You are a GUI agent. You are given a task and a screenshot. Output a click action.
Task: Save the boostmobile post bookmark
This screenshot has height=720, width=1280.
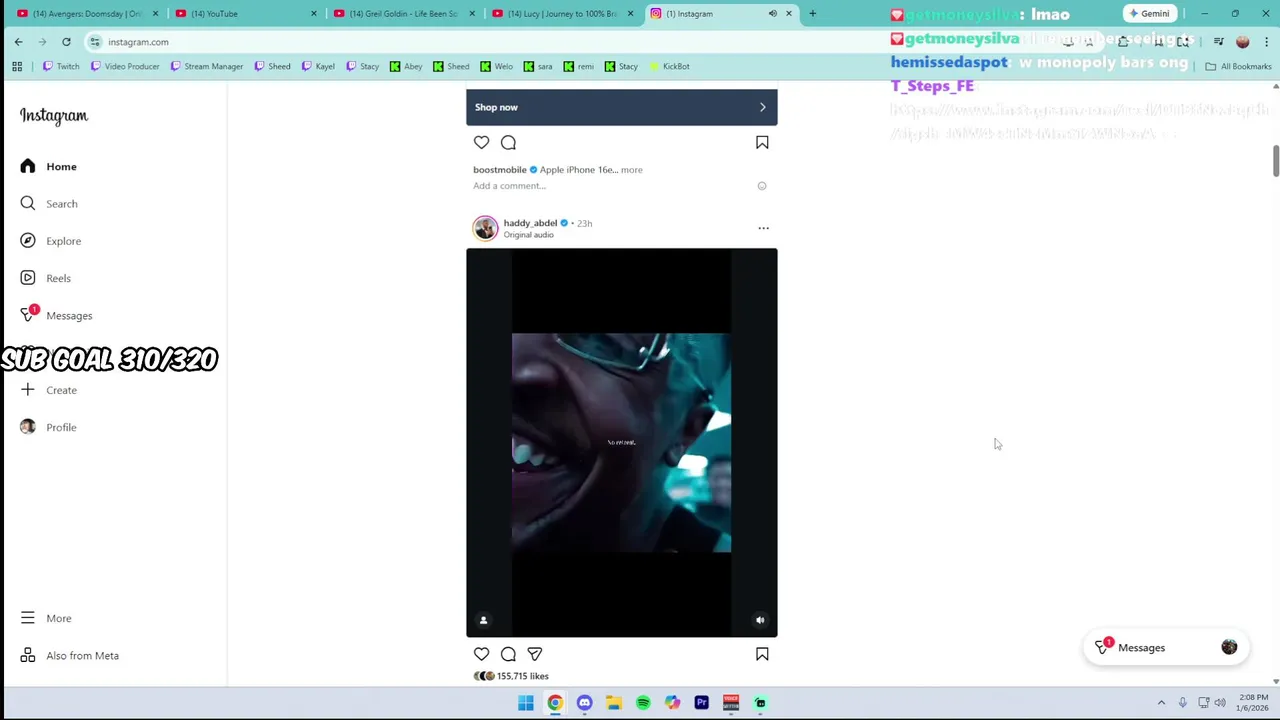point(762,143)
